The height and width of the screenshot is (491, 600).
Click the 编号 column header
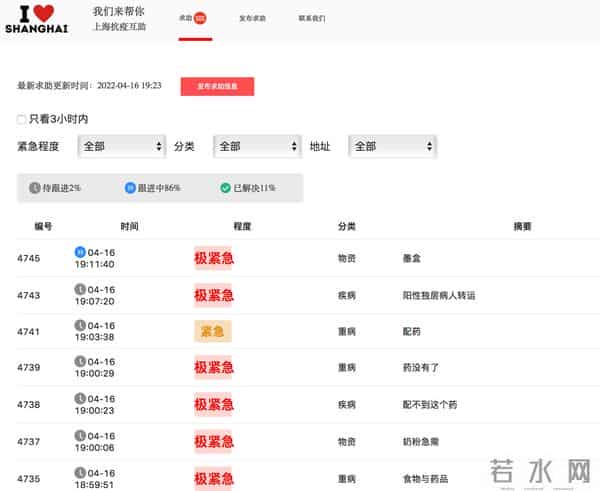coord(43,227)
